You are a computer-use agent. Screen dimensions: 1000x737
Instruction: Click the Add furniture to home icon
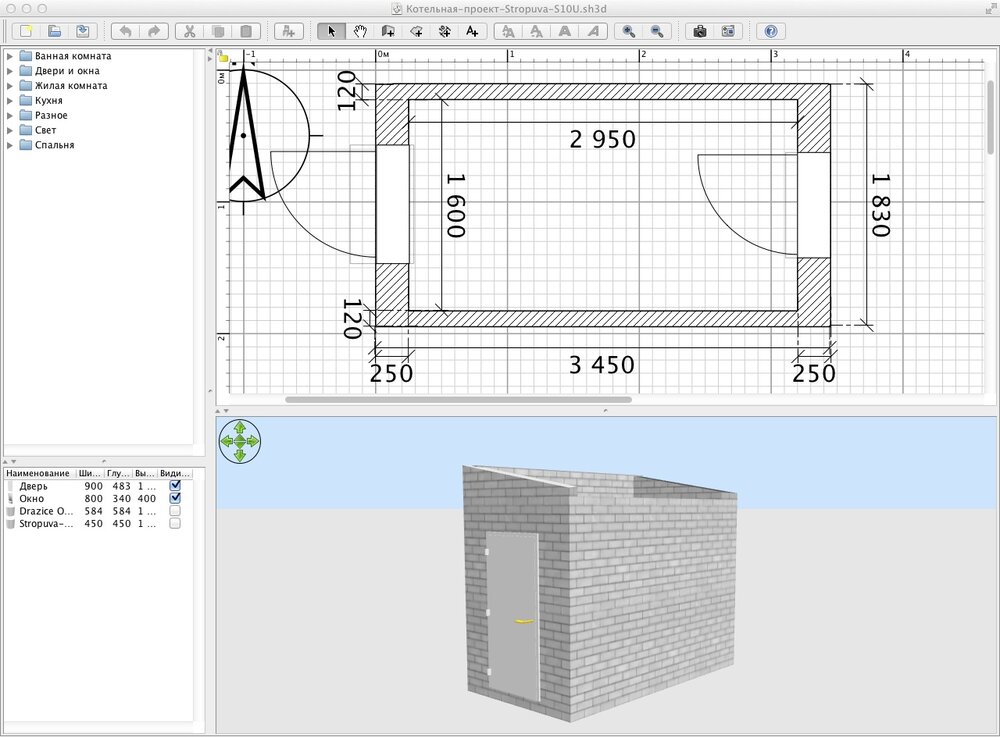(288, 31)
